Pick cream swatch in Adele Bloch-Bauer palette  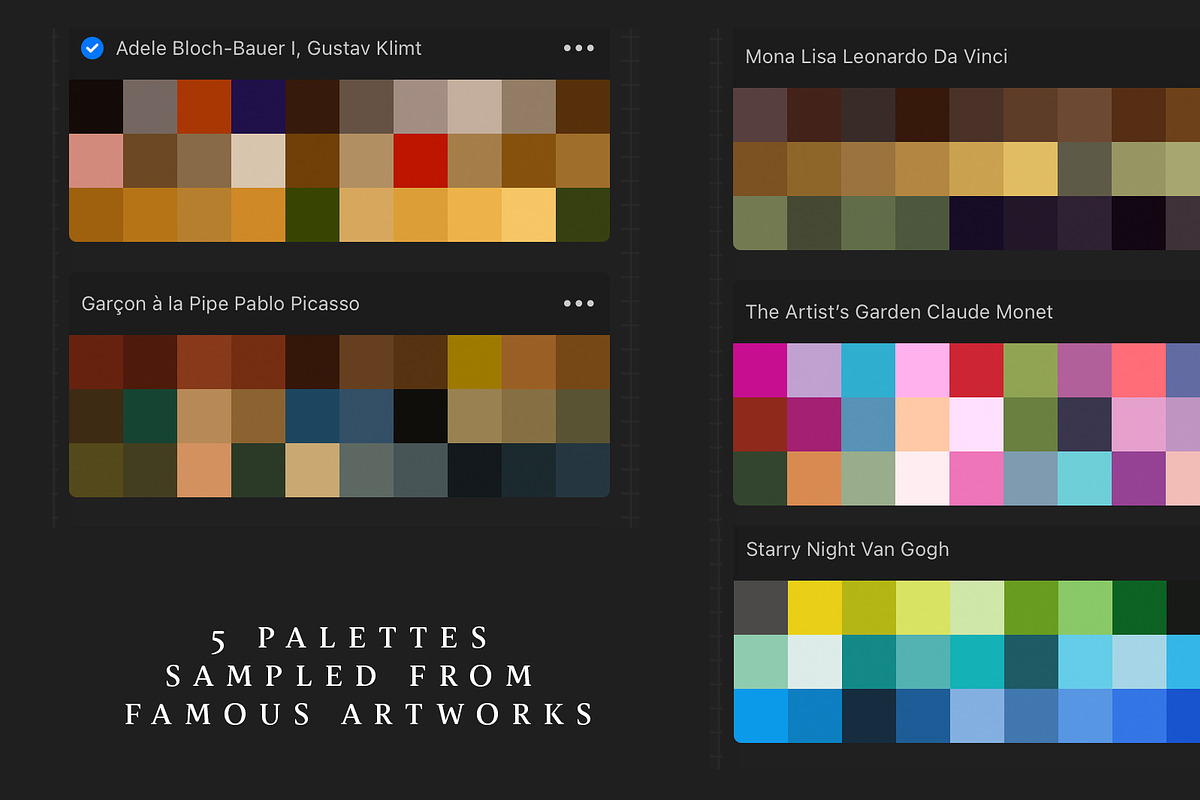point(258,161)
